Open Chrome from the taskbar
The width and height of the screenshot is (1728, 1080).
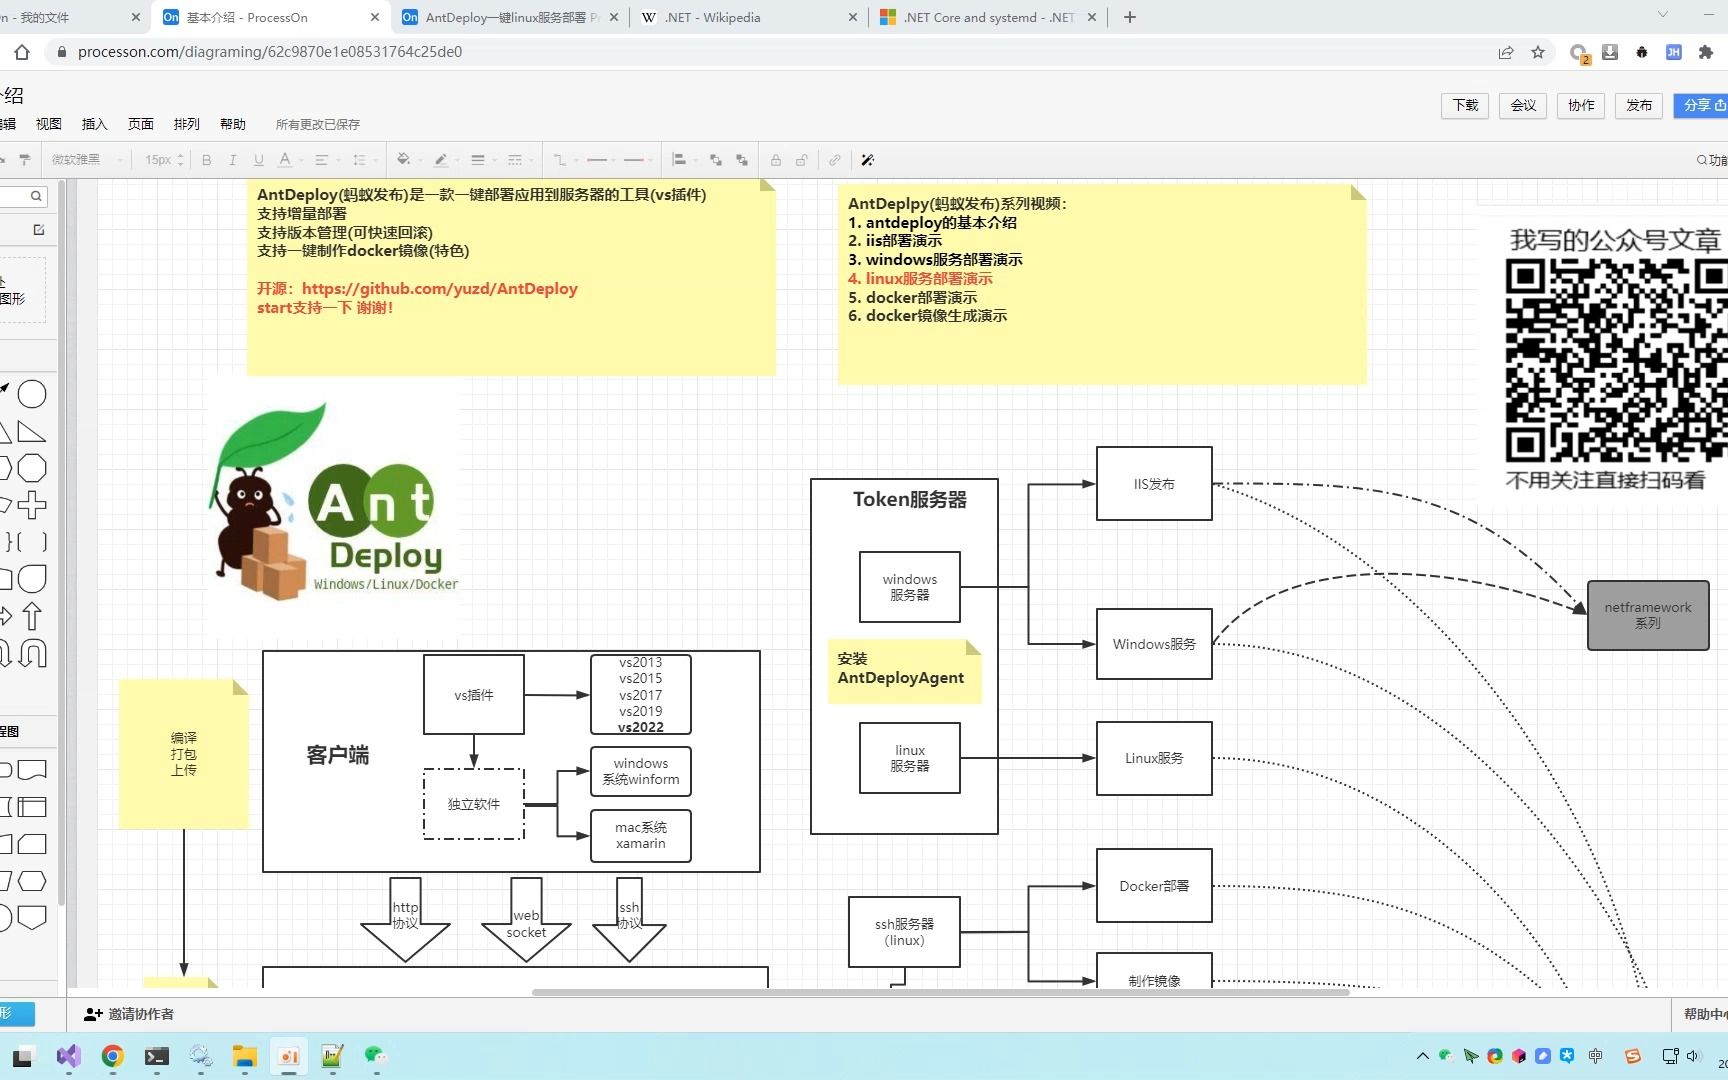tap(112, 1056)
